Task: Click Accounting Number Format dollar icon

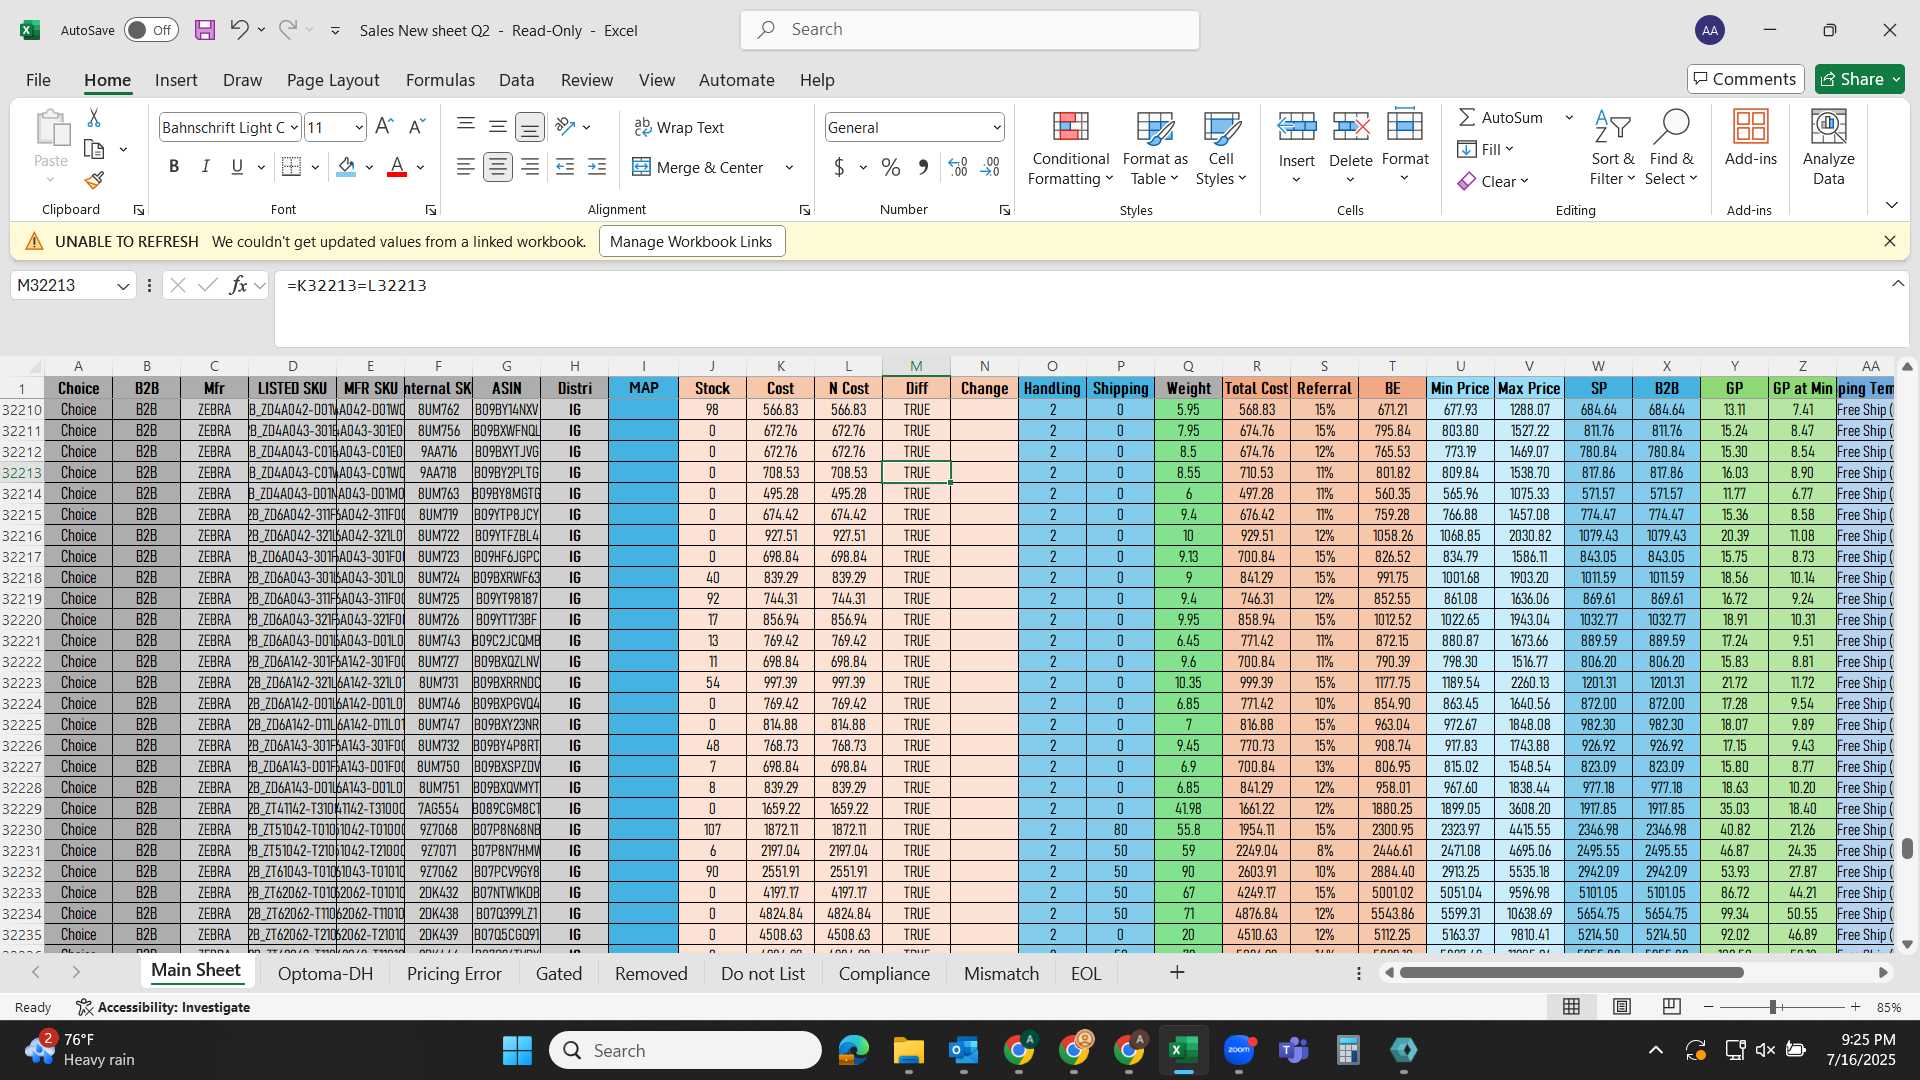Action: click(x=839, y=167)
